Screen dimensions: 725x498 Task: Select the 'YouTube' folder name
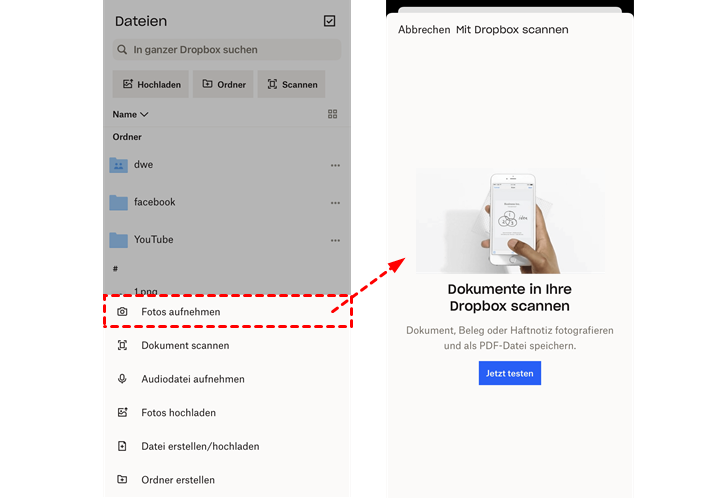154,240
